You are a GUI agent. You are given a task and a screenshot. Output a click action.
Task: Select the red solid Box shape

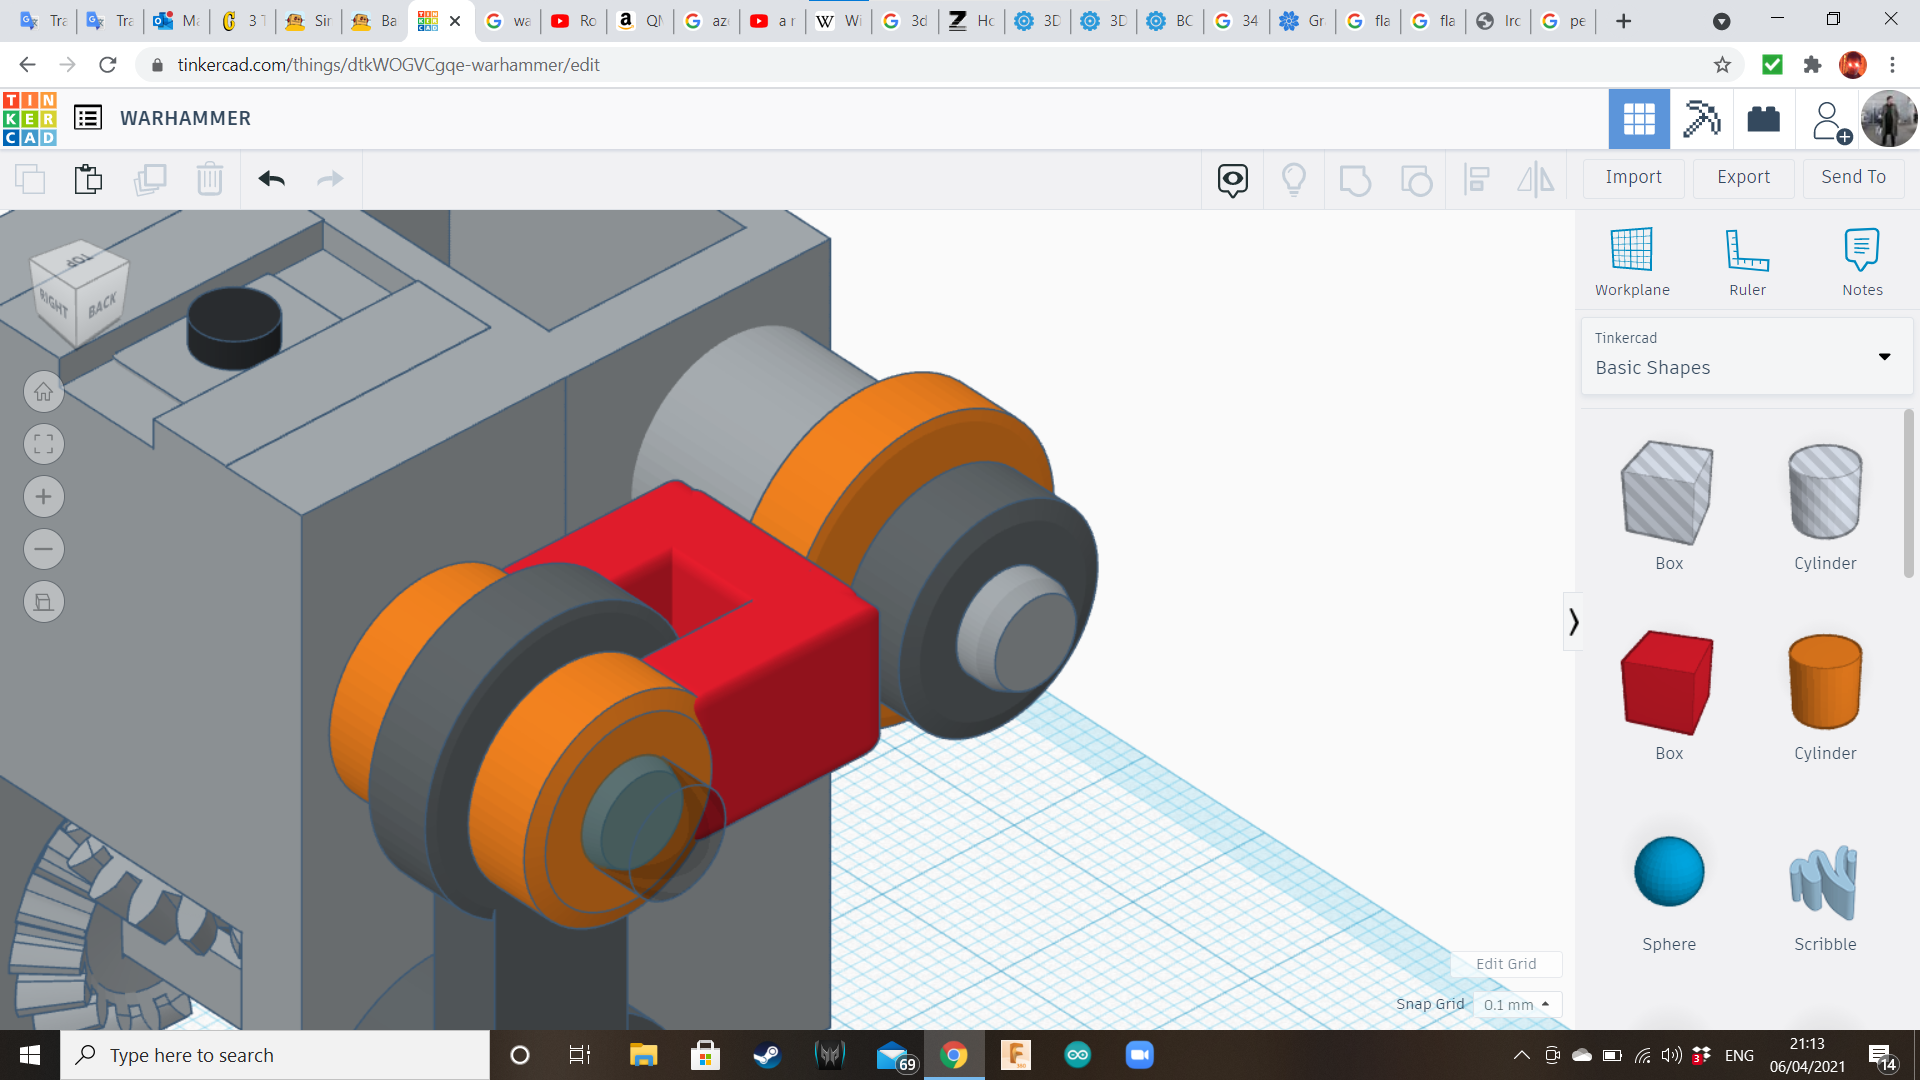tap(1668, 683)
